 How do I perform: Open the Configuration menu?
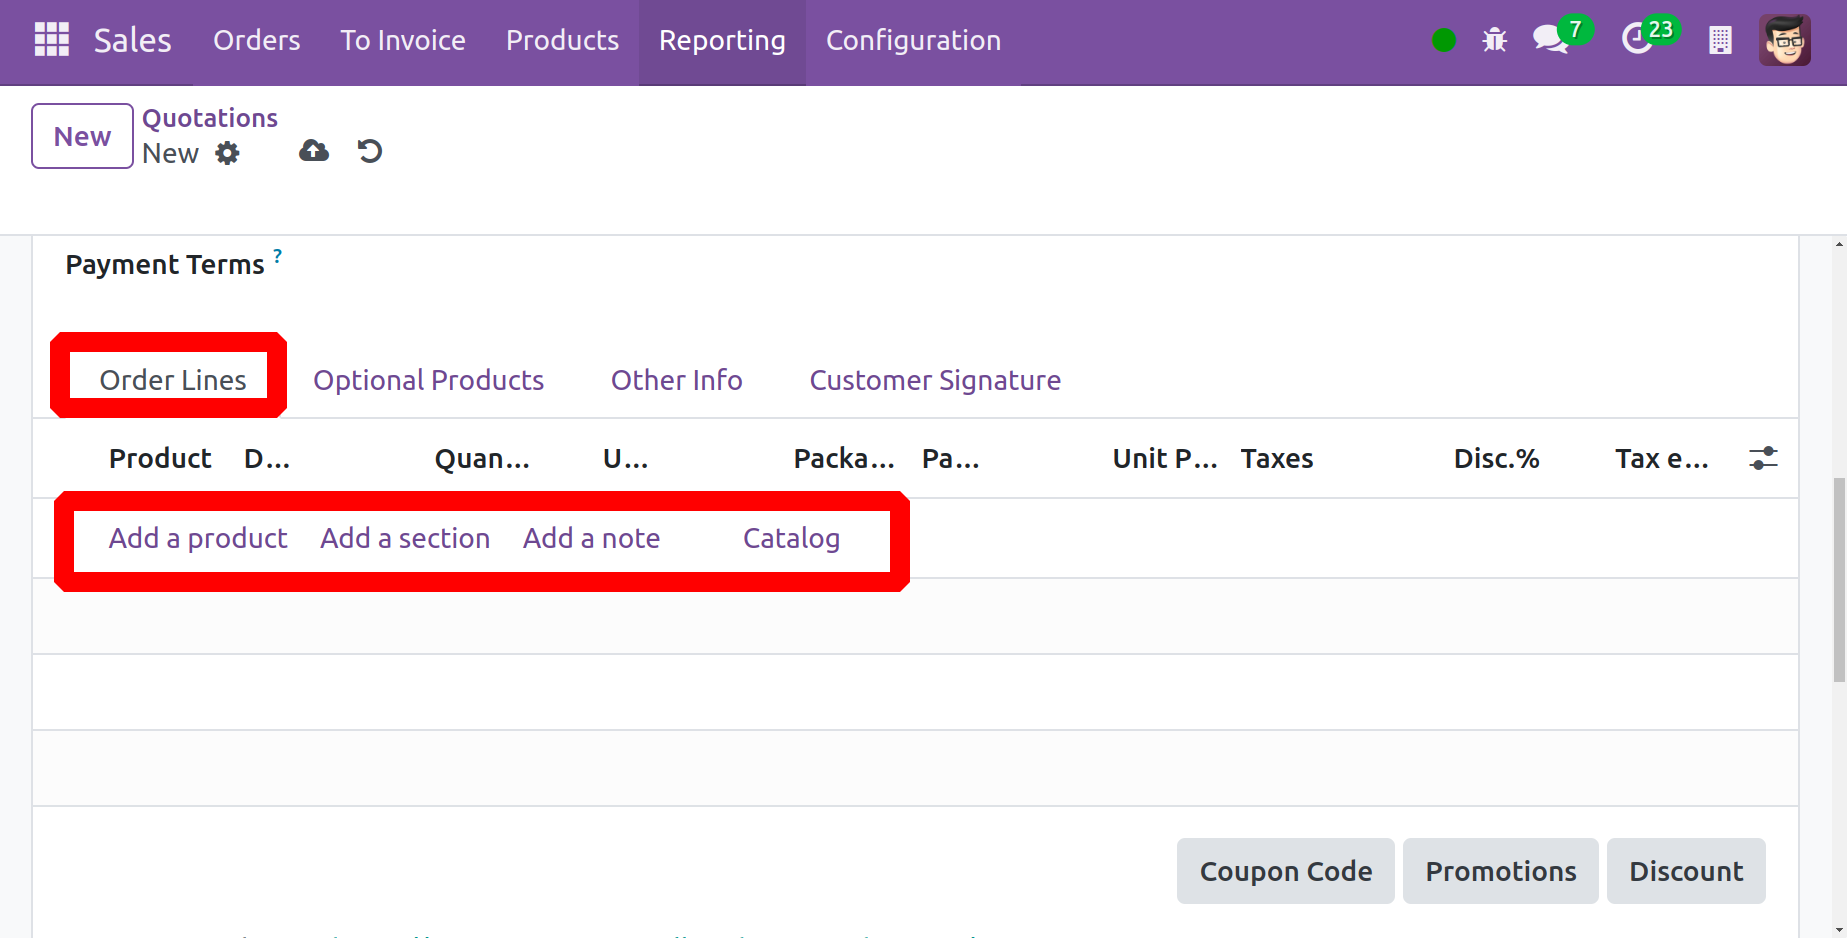pyautogui.click(x=913, y=40)
